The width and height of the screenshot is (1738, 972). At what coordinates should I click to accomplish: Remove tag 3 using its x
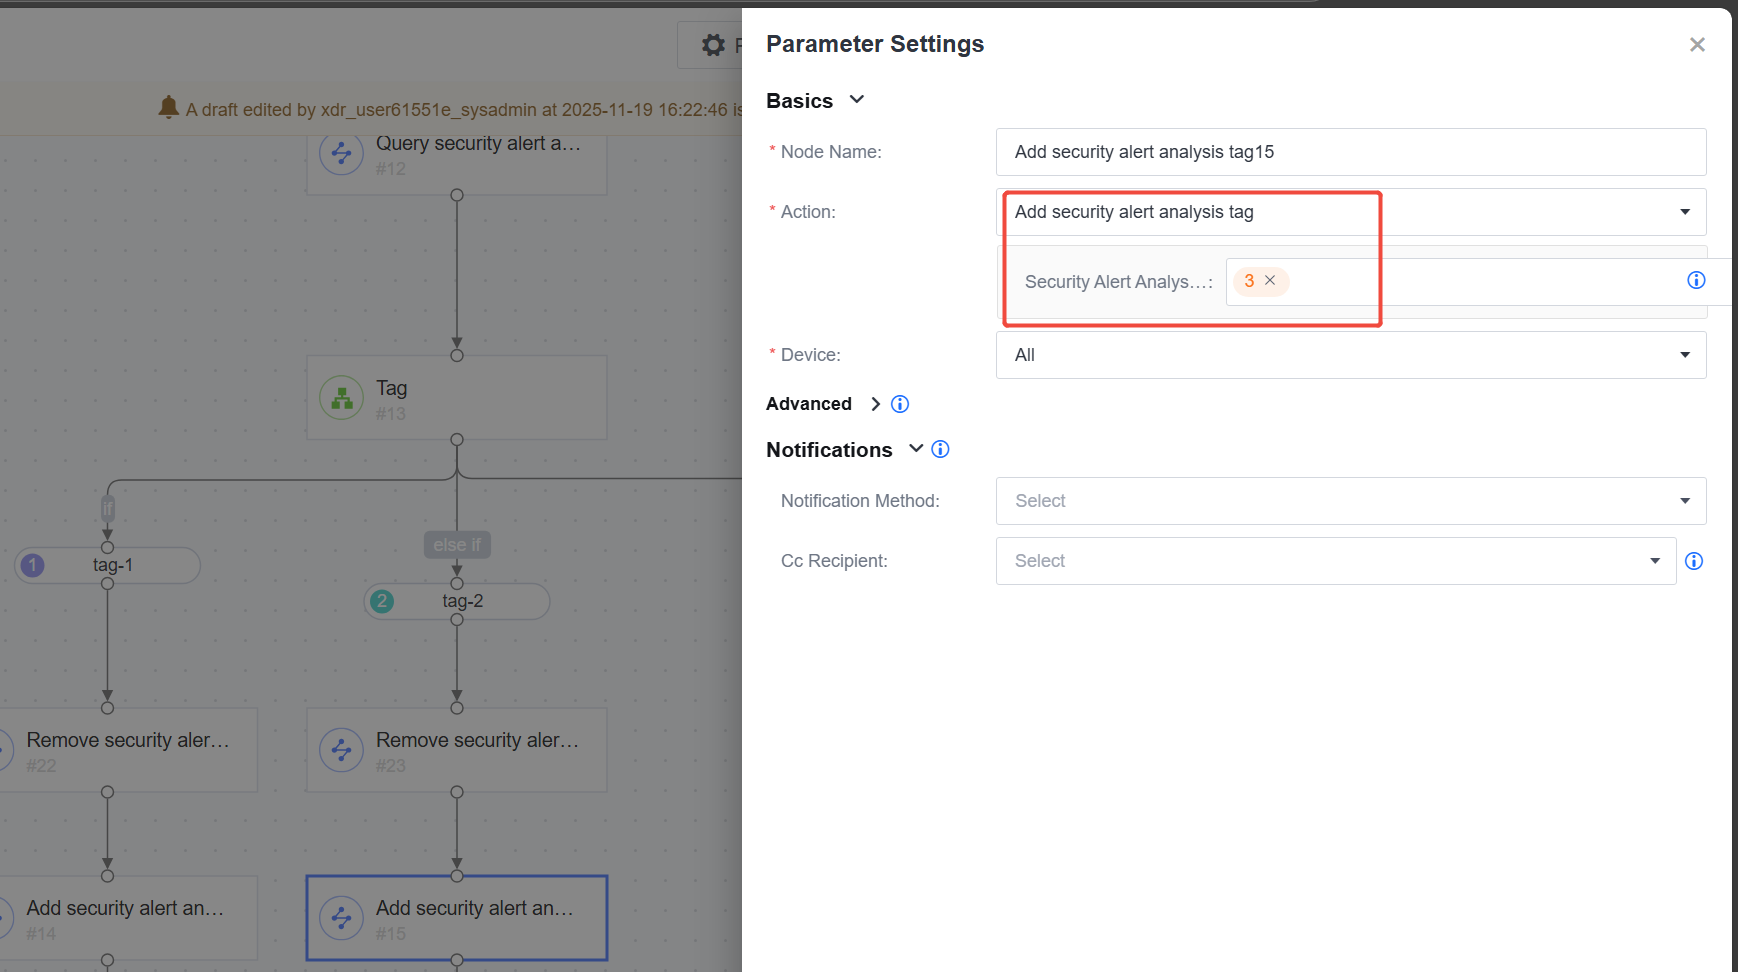pos(1270,280)
